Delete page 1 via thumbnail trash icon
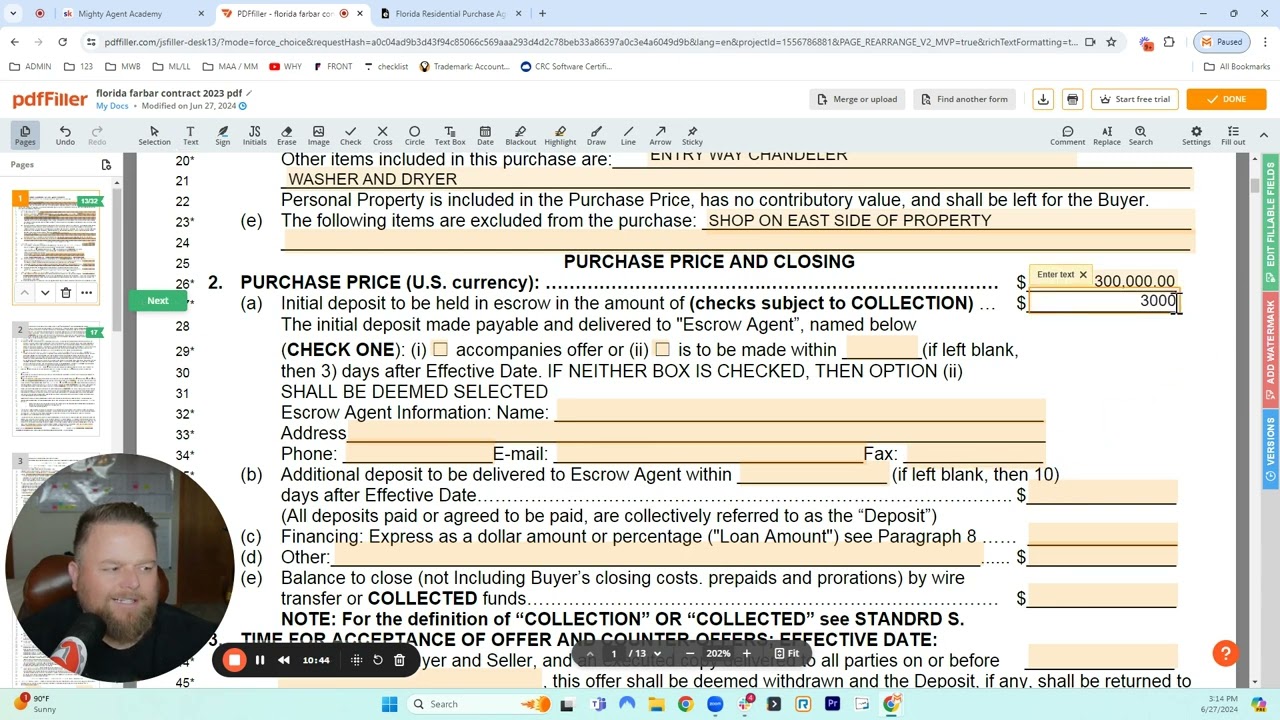The height and width of the screenshot is (720, 1280). point(66,293)
